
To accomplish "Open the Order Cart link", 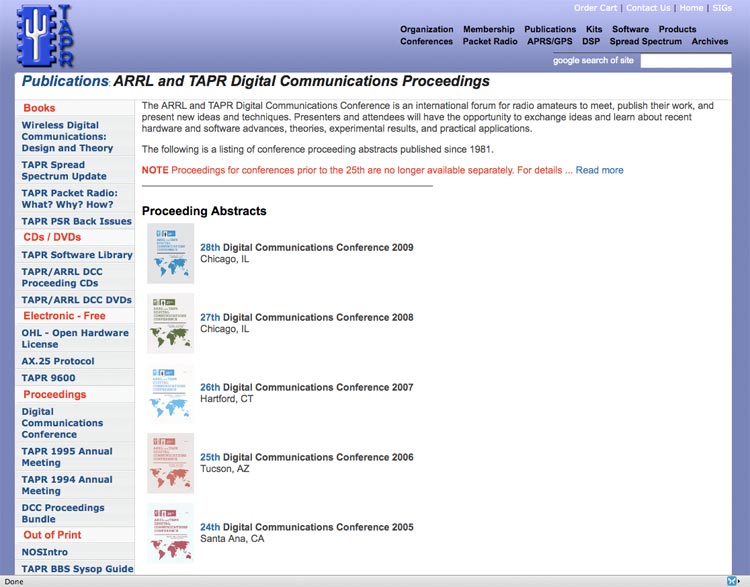I will 596,8.
